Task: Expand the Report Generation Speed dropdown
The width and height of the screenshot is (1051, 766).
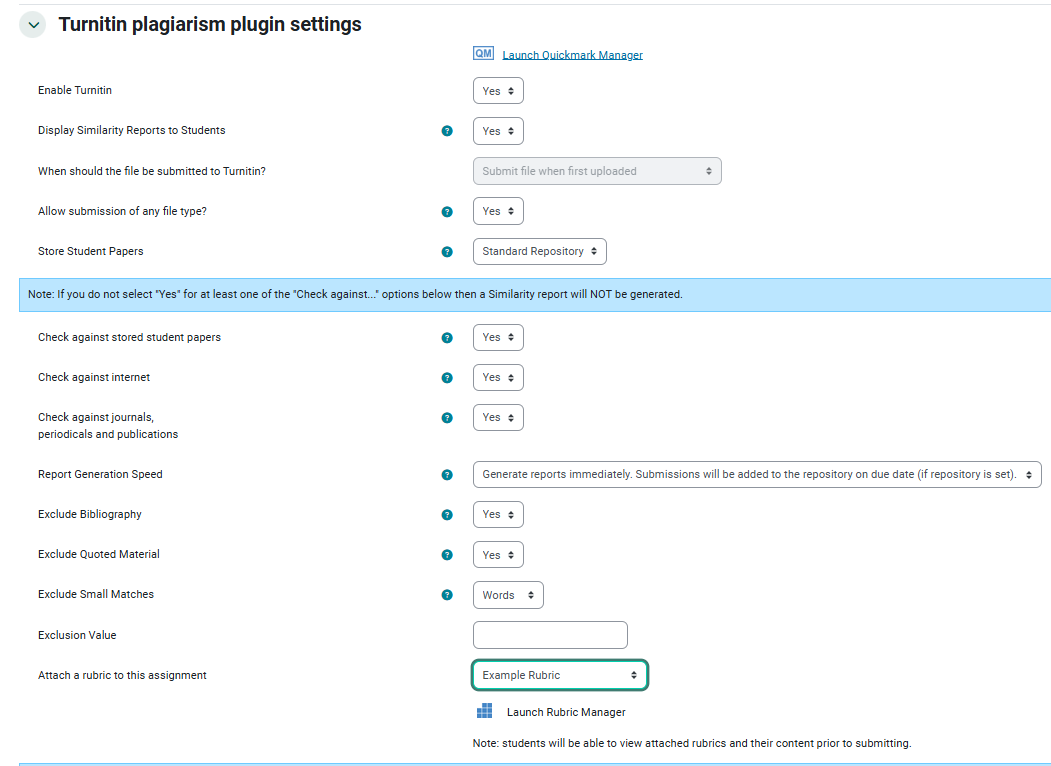Action: 756,475
